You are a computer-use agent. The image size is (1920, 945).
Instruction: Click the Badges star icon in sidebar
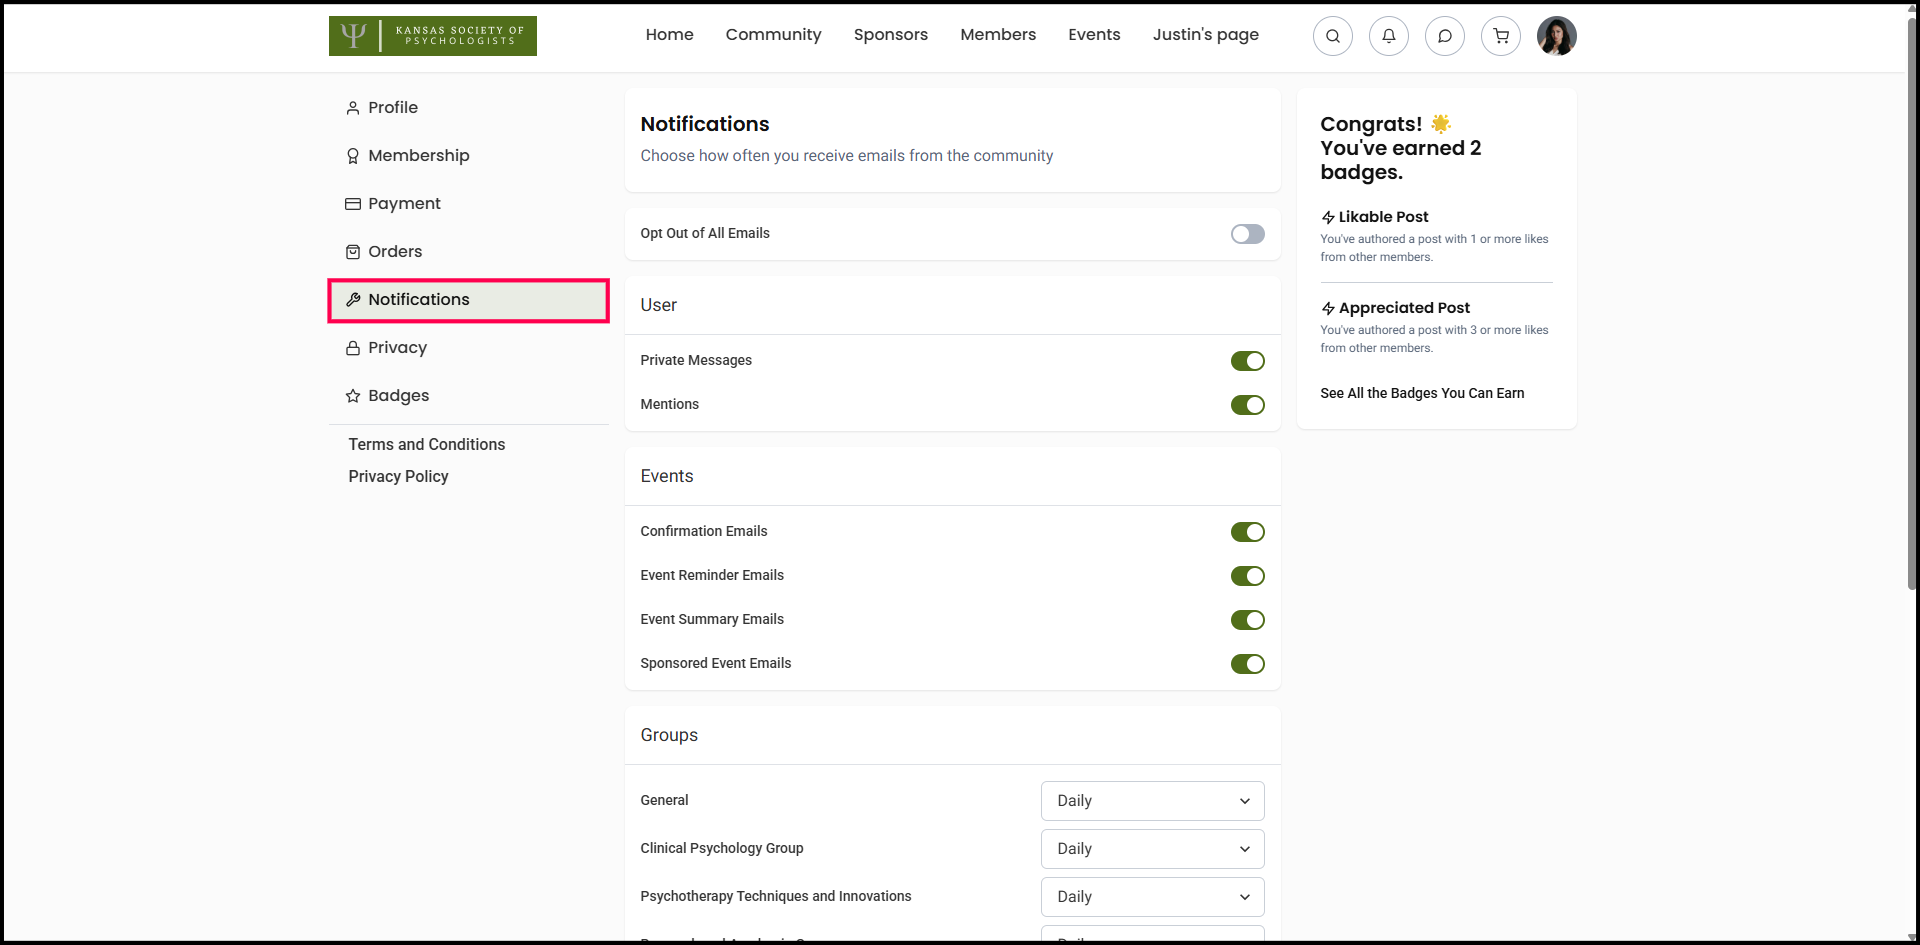[353, 396]
